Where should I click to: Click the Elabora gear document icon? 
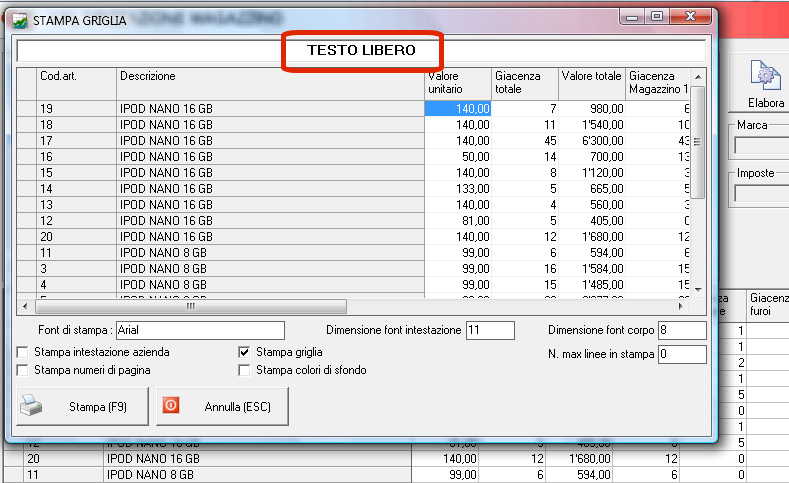point(765,75)
